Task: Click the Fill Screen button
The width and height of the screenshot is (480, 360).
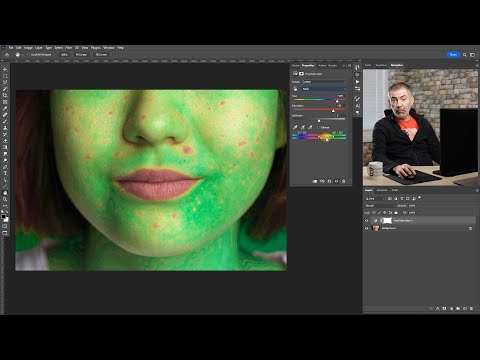Action: 101,55
